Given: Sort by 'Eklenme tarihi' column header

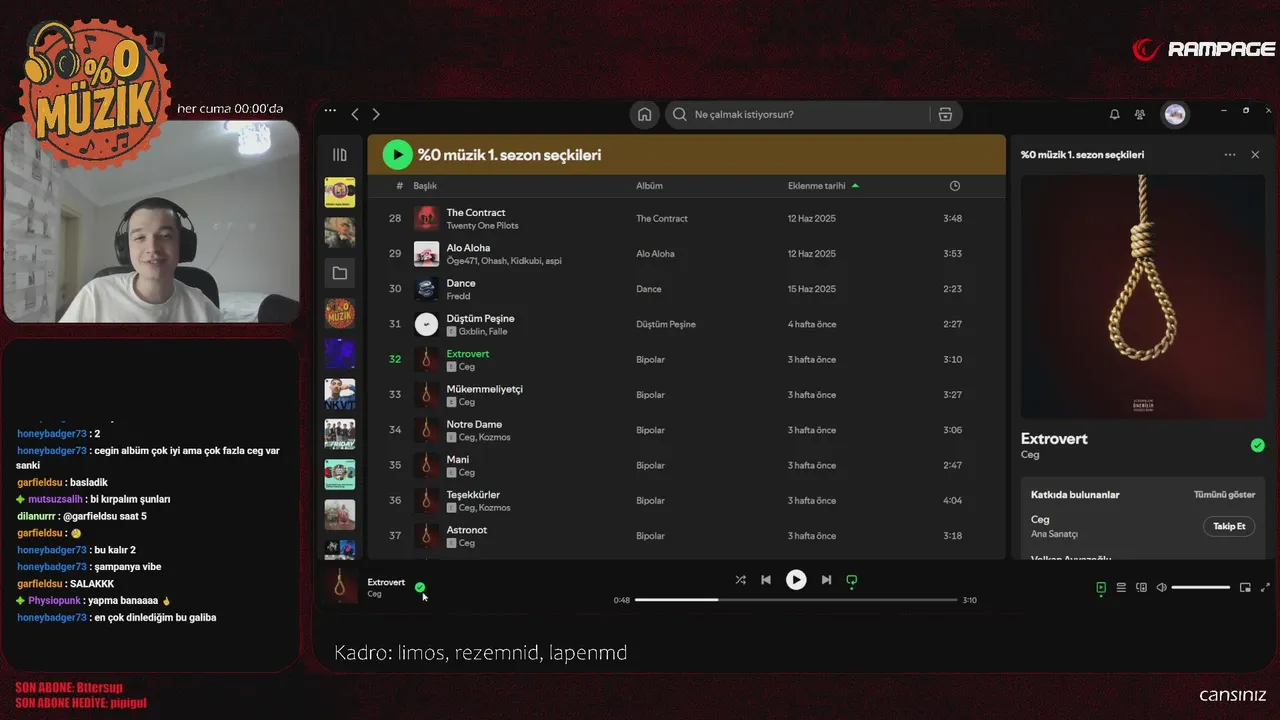Looking at the screenshot, I should pos(817,186).
